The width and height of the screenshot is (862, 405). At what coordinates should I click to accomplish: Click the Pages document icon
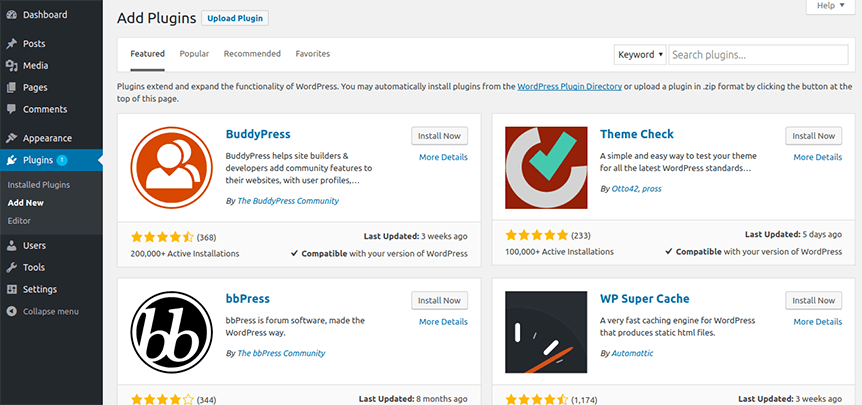pyautogui.click(x=12, y=87)
